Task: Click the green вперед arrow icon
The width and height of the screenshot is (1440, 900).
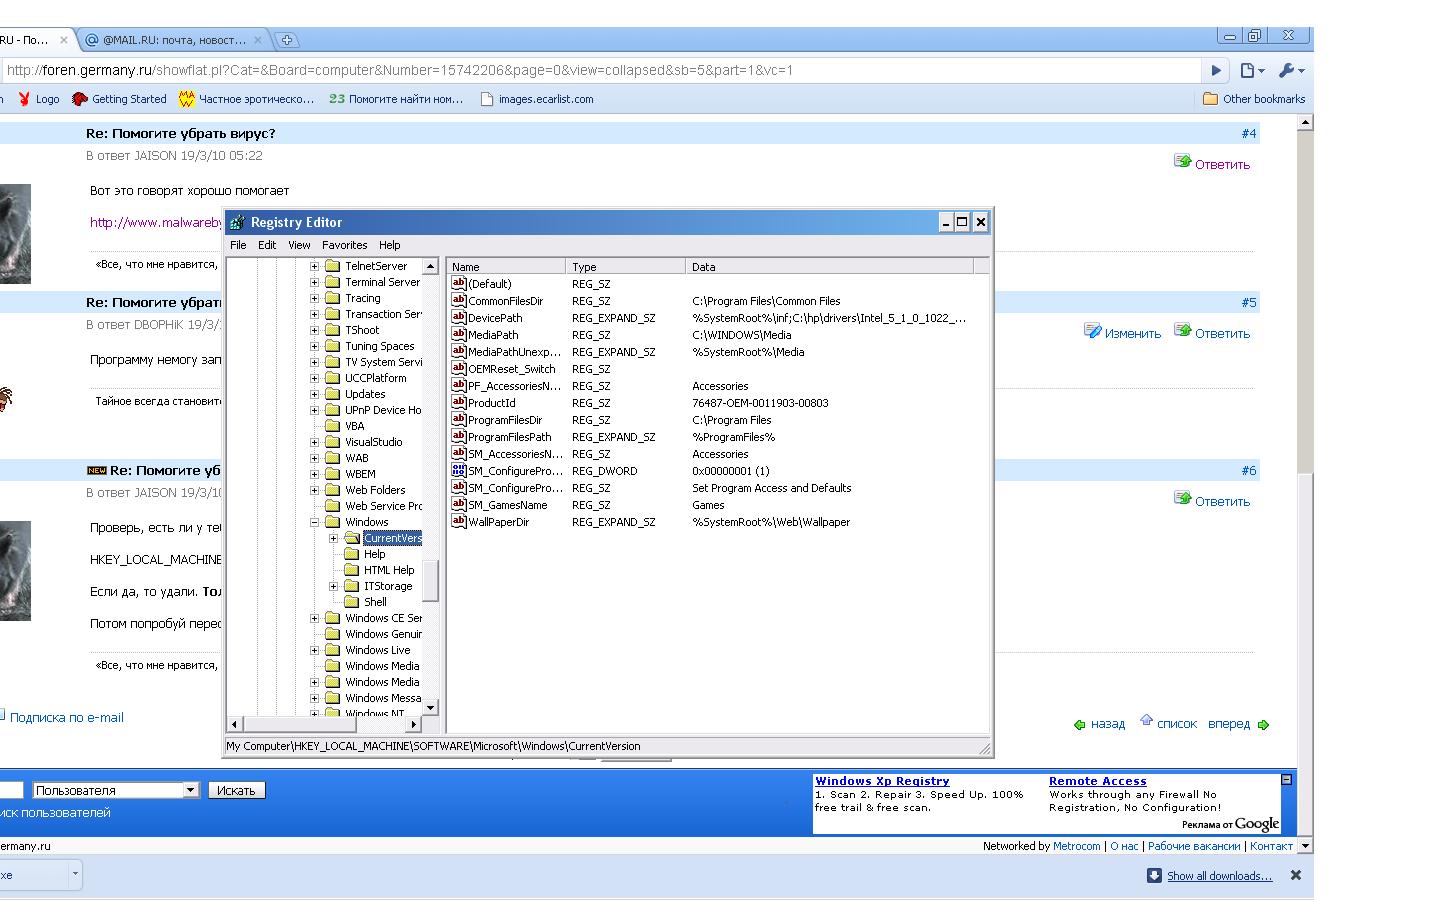Action: pyautogui.click(x=1263, y=725)
